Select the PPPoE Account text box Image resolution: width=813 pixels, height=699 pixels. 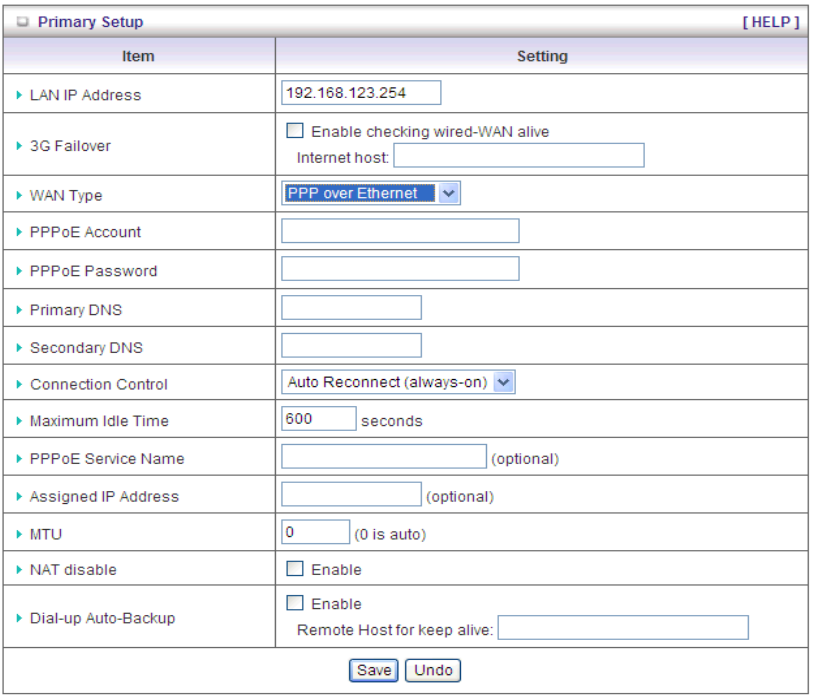click(400, 231)
